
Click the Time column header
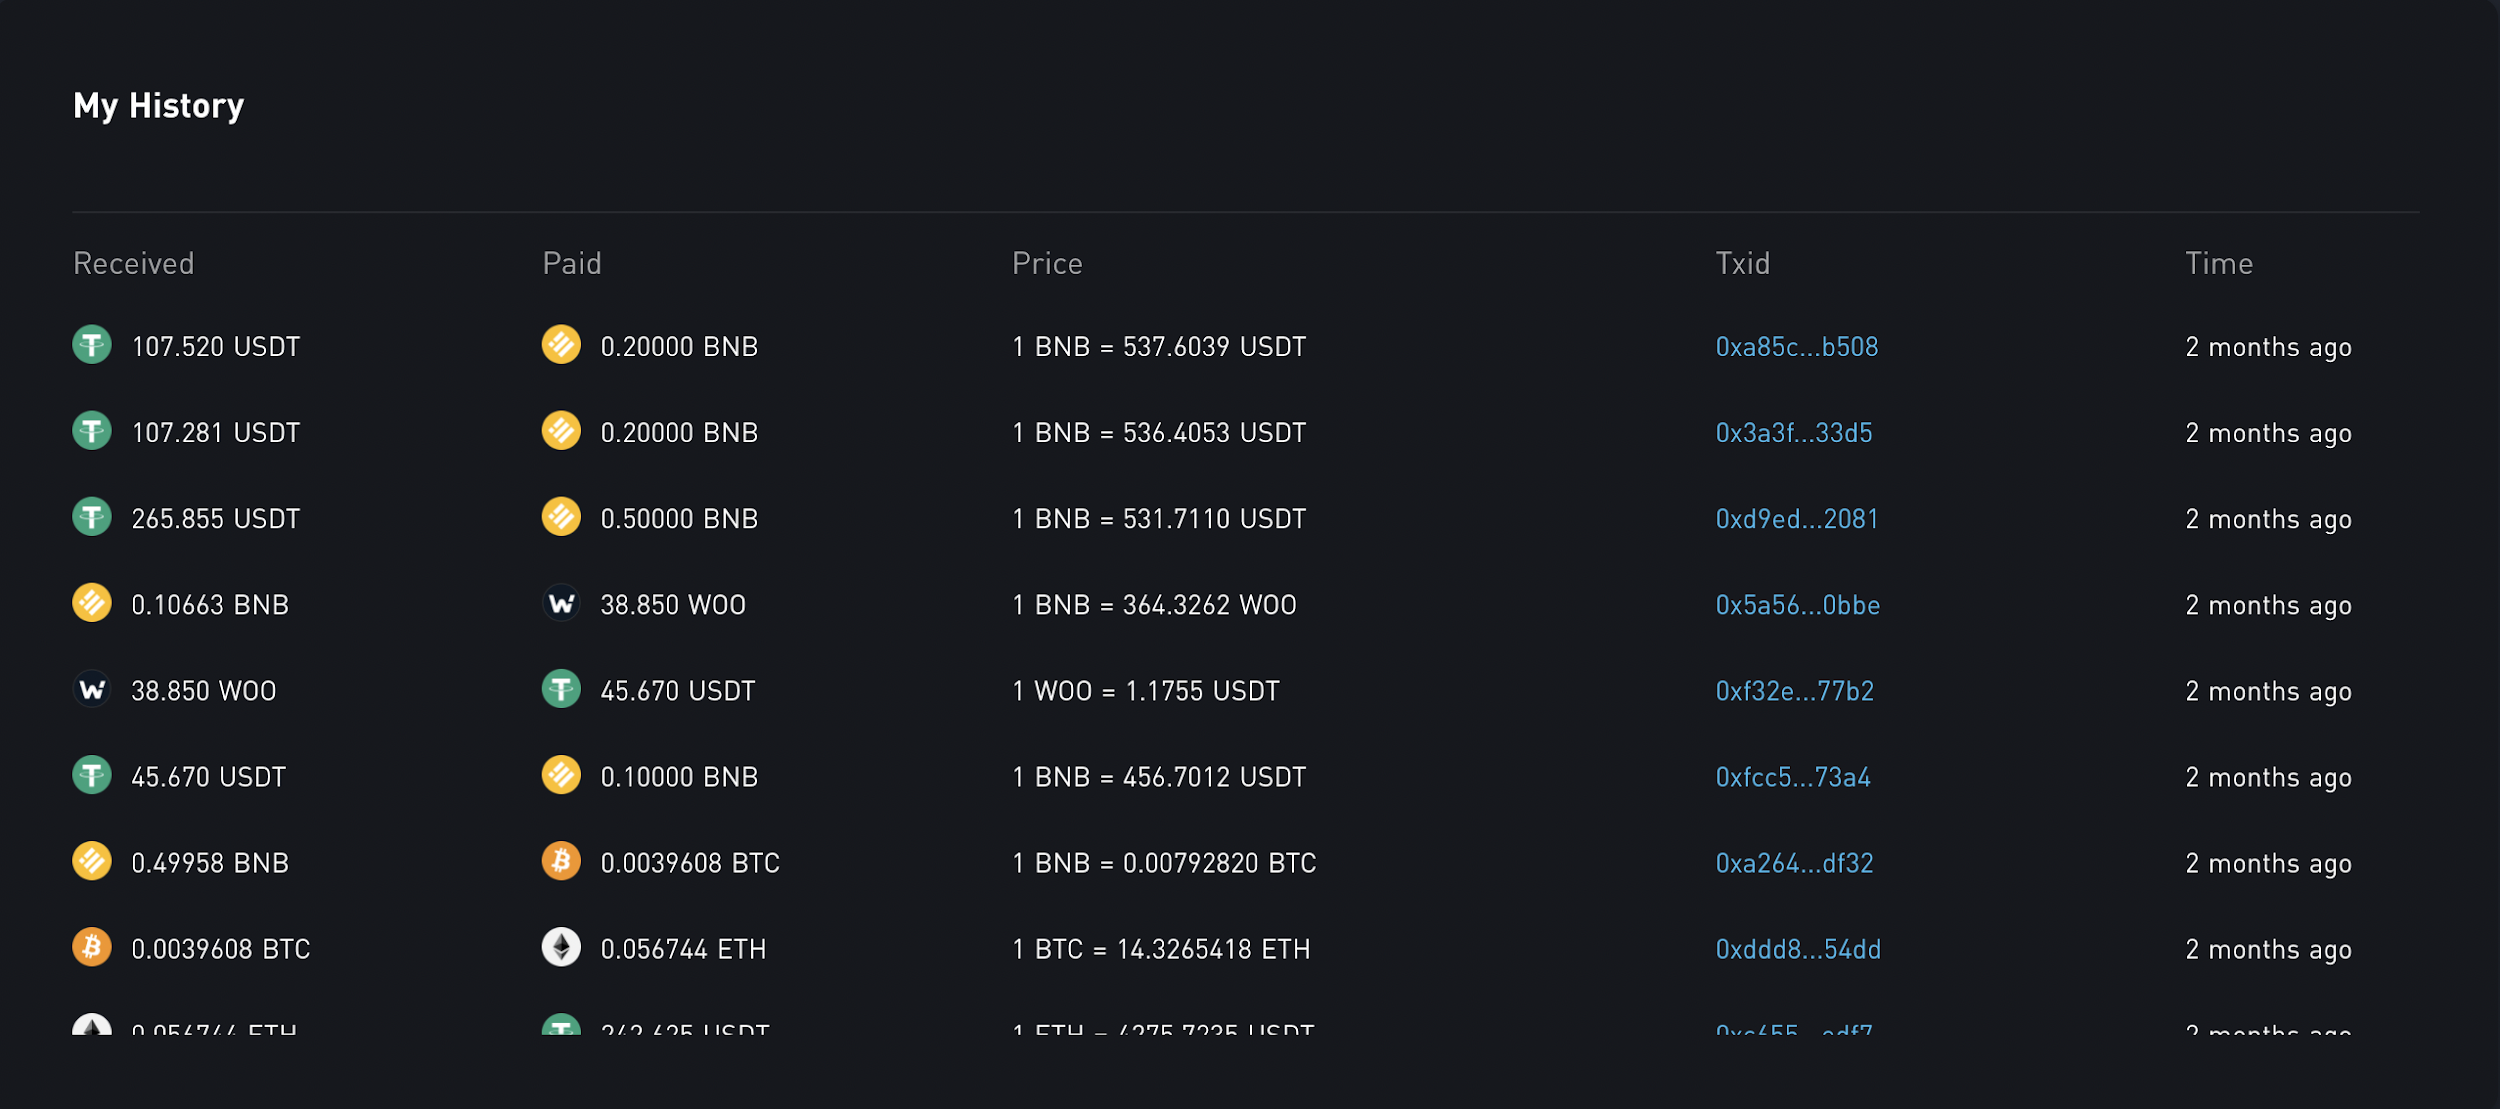pyautogui.click(x=2219, y=263)
